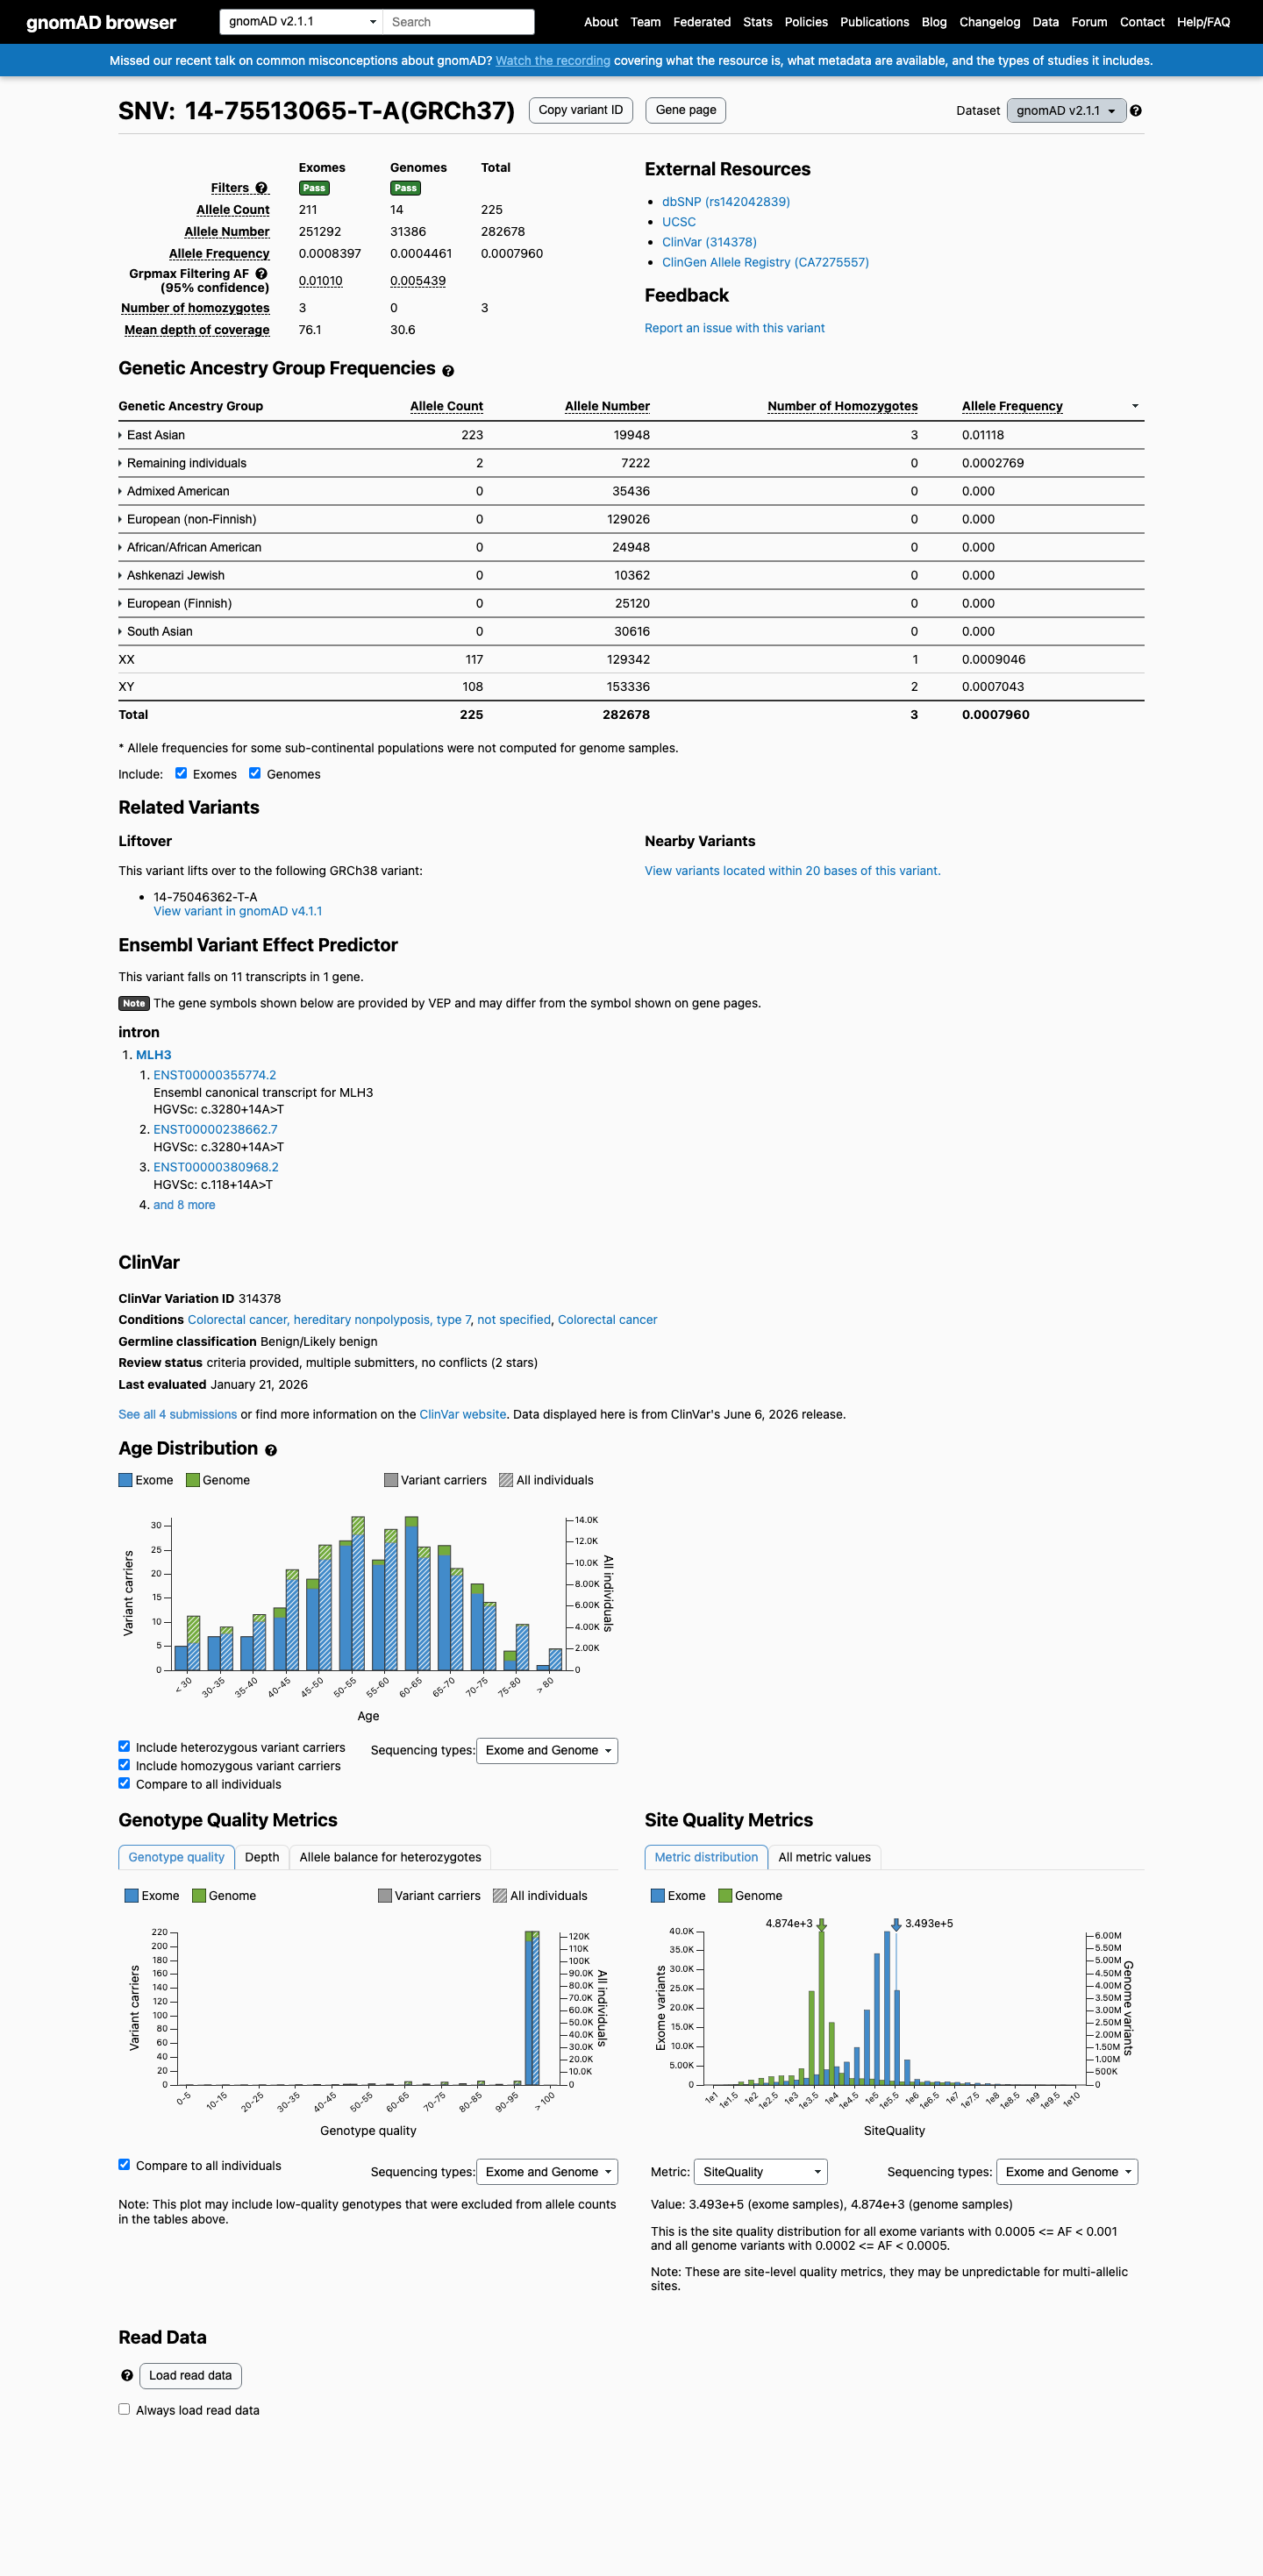Enable Always load read data checkbox
This screenshot has height=2576, width=1263.
[124, 2409]
